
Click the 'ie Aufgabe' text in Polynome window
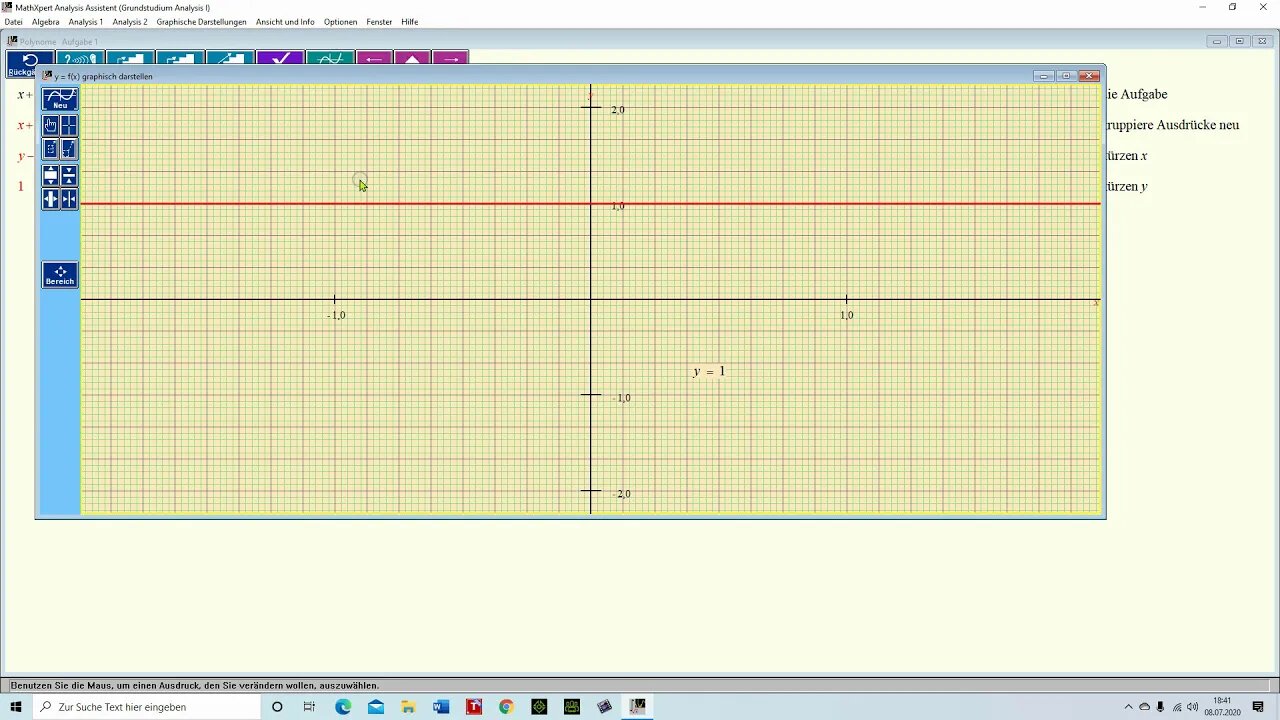1137,94
